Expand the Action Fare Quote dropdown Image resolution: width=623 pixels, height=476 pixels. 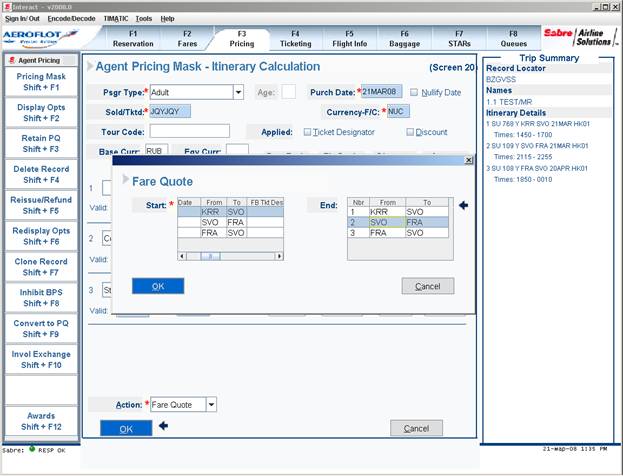211,404
